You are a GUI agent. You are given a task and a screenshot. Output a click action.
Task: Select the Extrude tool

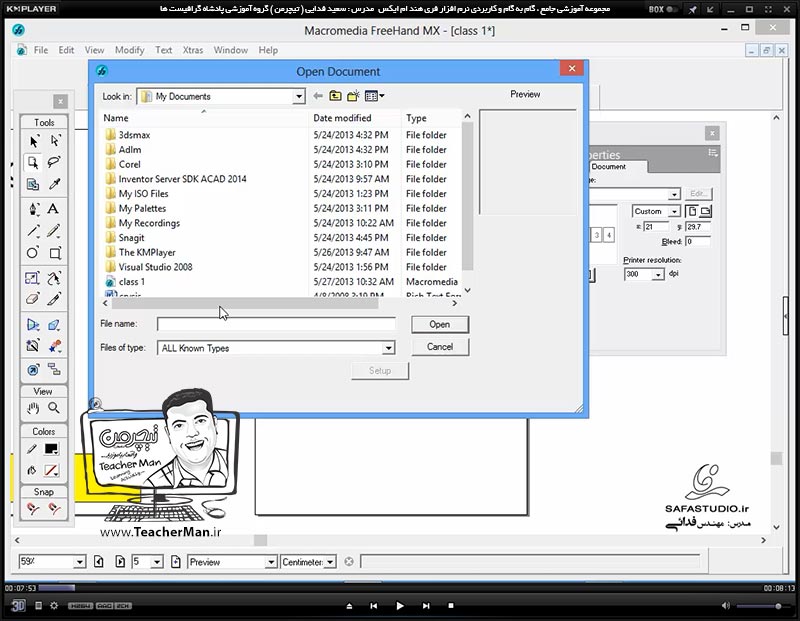coord(54,325)
